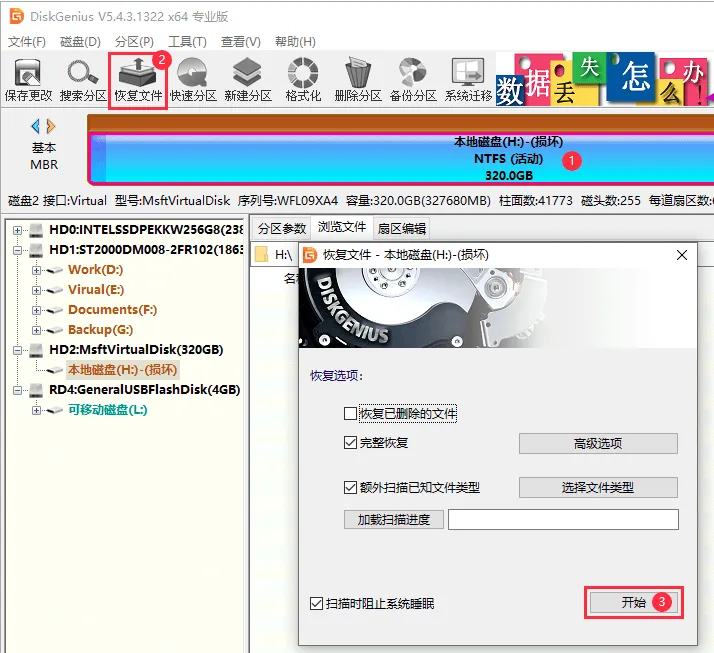Click the 高级选项 button
Screen dimensions: 714x653
point(598,444)
